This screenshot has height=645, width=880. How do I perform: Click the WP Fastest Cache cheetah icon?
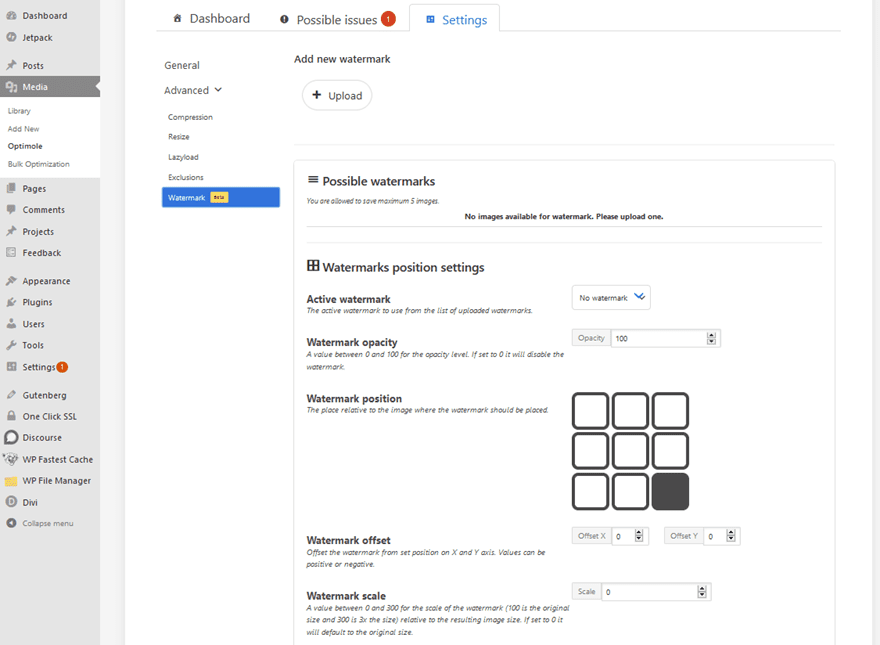(12, 459)
